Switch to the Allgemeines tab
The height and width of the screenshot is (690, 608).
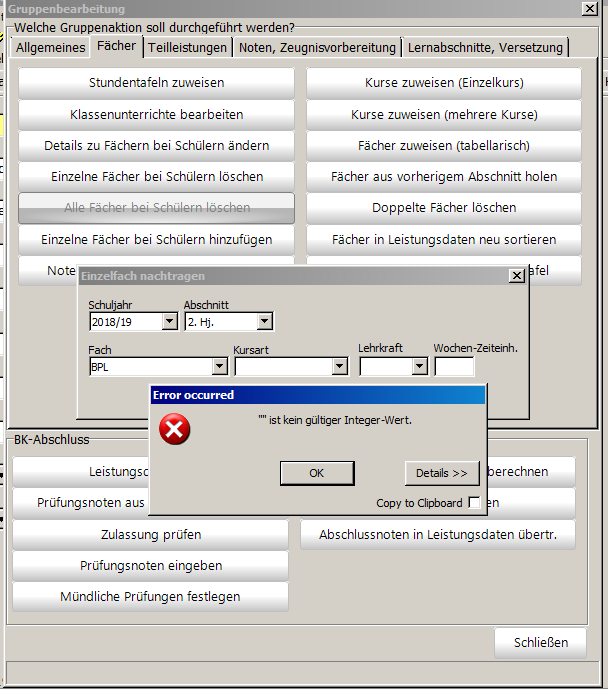pyautogui.click(x=51, y=48)
